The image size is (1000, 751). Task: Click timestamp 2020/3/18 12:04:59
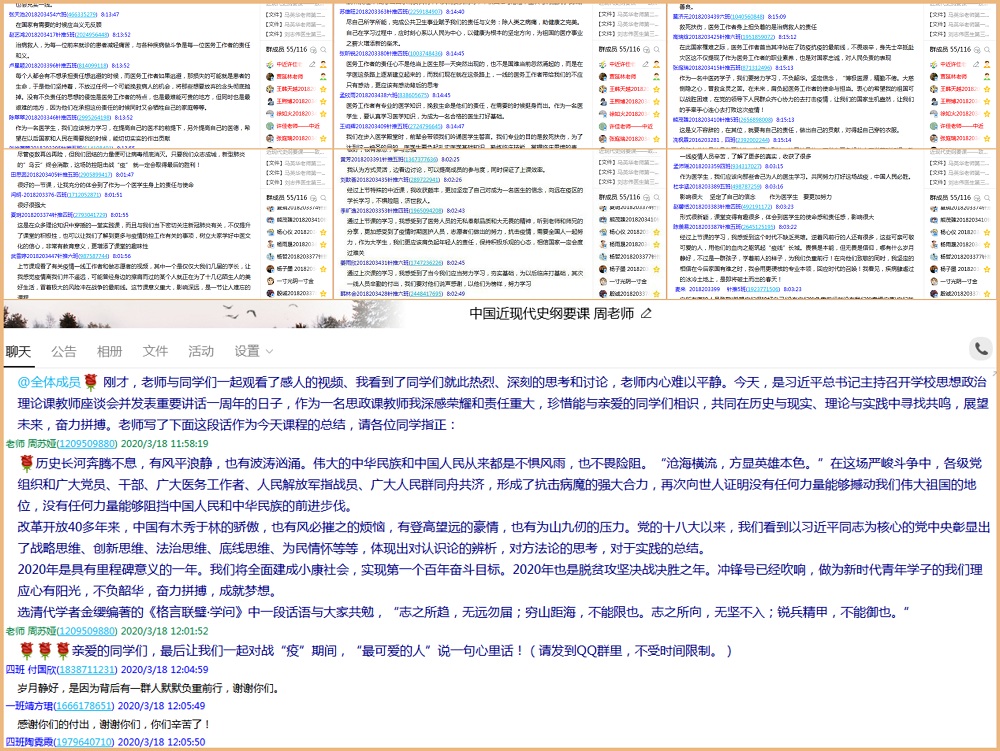pyautogui.click(x=165, y=669)
